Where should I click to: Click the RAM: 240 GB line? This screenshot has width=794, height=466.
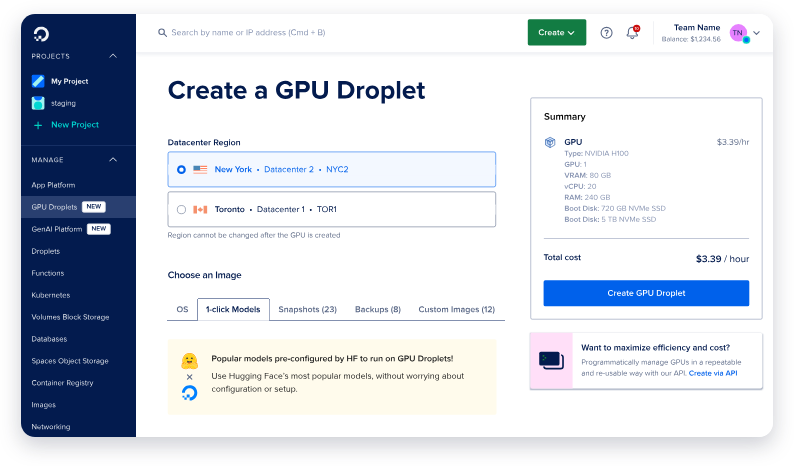[587, 198]
